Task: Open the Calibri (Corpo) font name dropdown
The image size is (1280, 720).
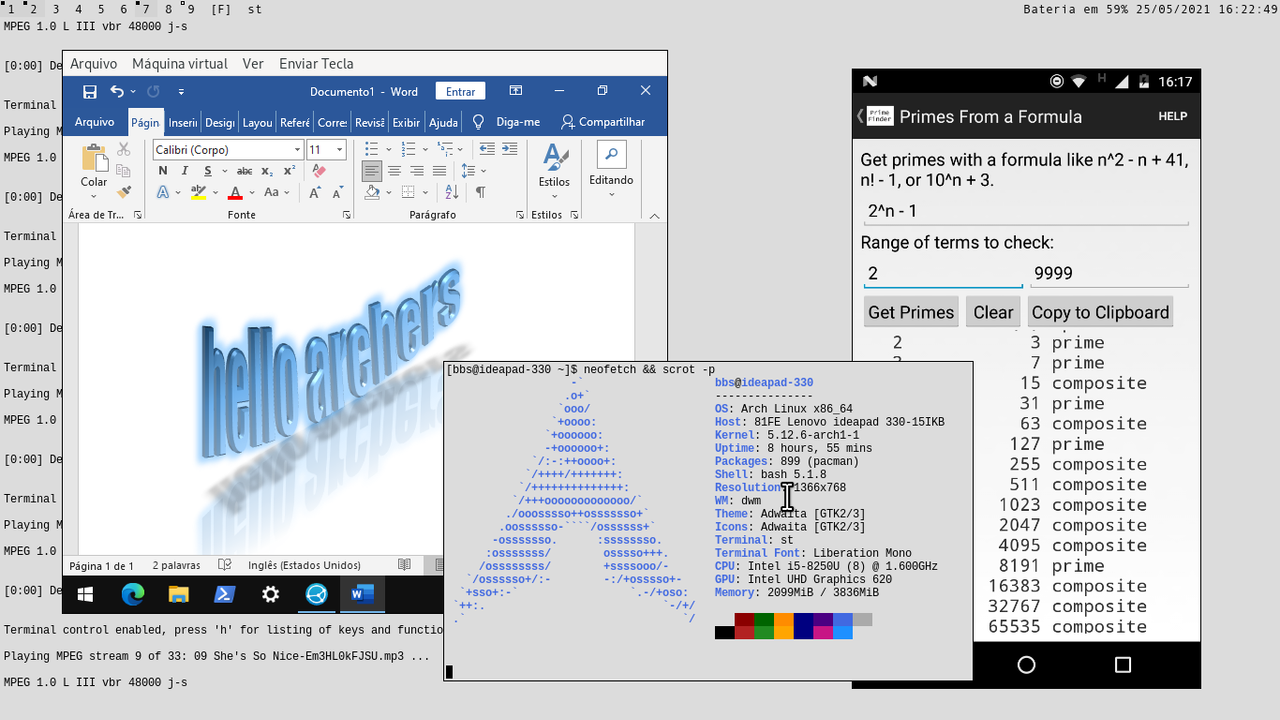Action: (298, 149)
